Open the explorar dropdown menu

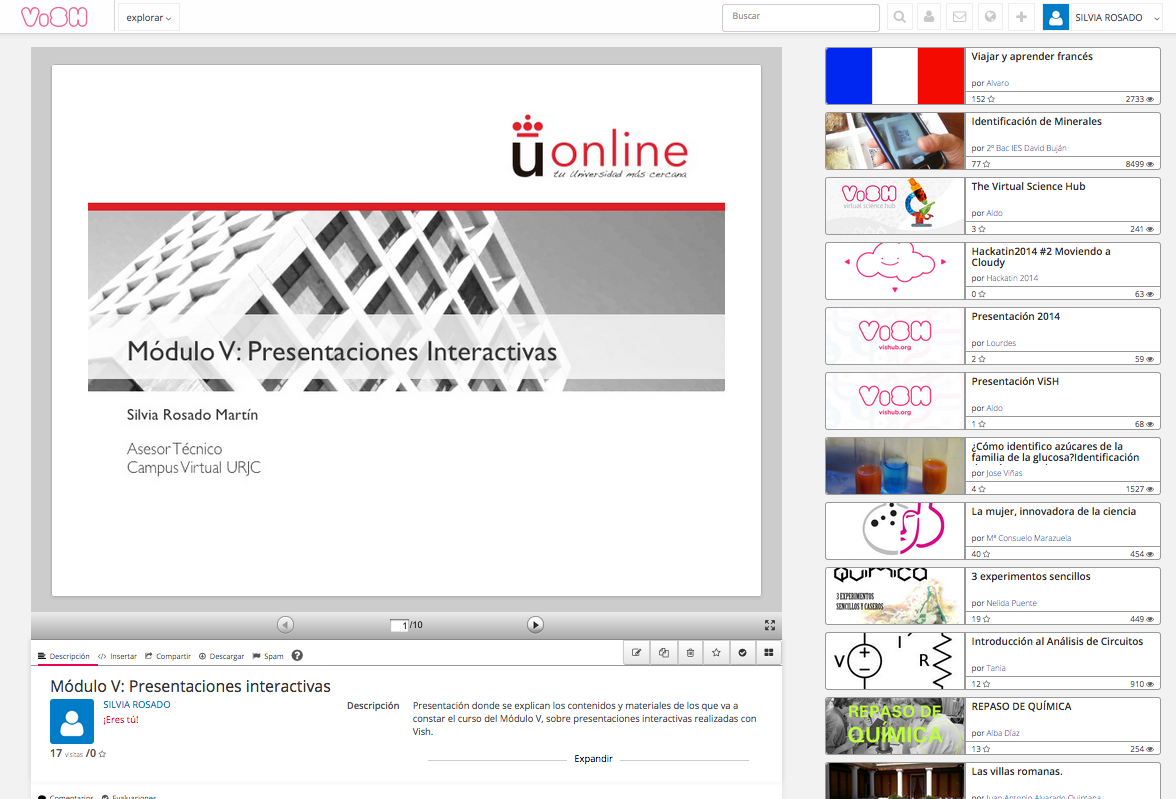[149, 17]
